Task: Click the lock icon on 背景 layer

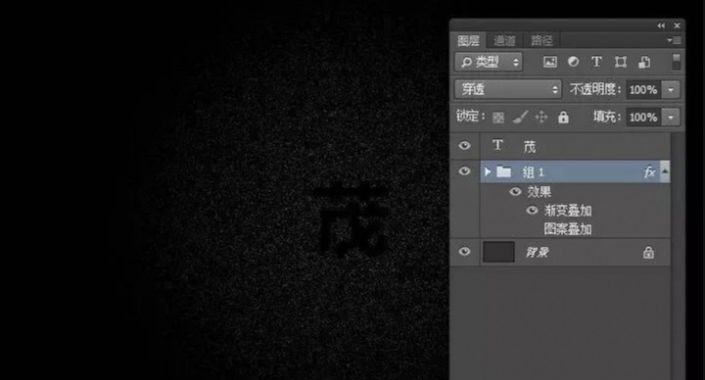Action: [x=648, y=252]
